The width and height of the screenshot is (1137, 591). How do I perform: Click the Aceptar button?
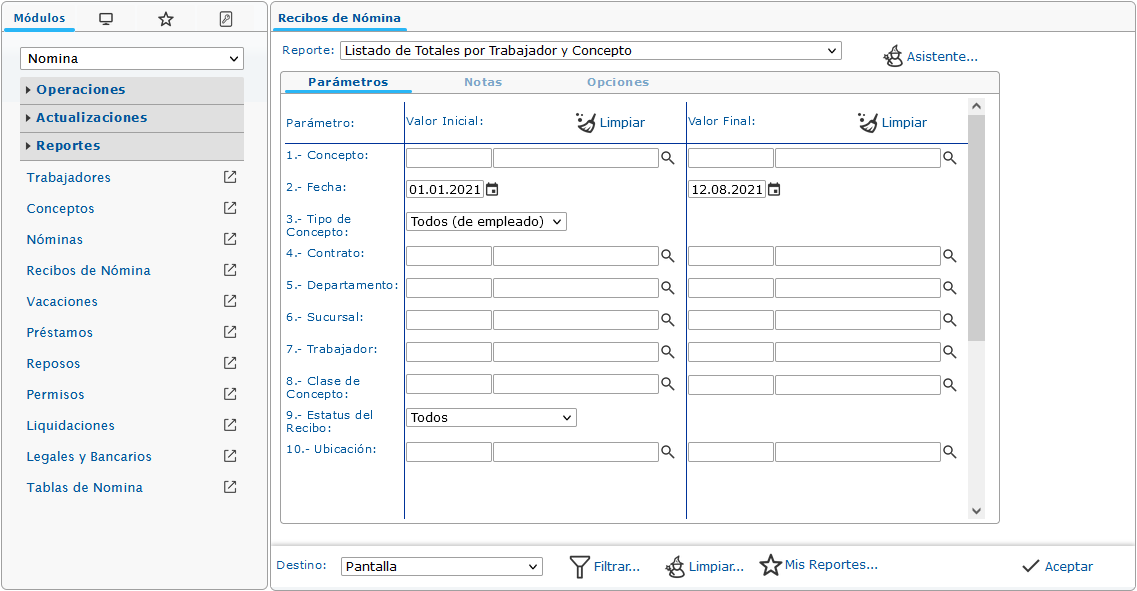[1057, 567]
